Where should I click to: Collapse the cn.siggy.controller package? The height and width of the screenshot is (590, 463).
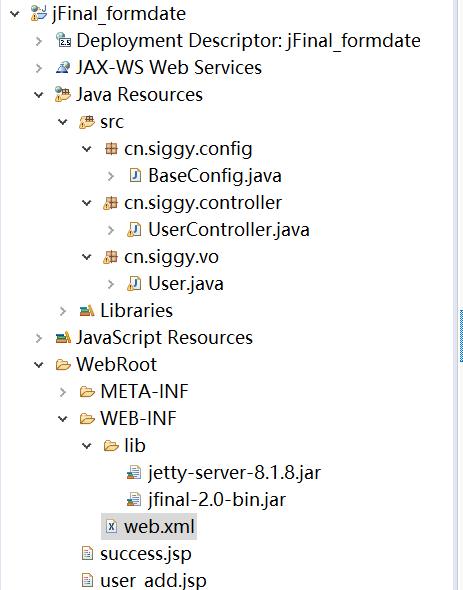coord(87,203)
